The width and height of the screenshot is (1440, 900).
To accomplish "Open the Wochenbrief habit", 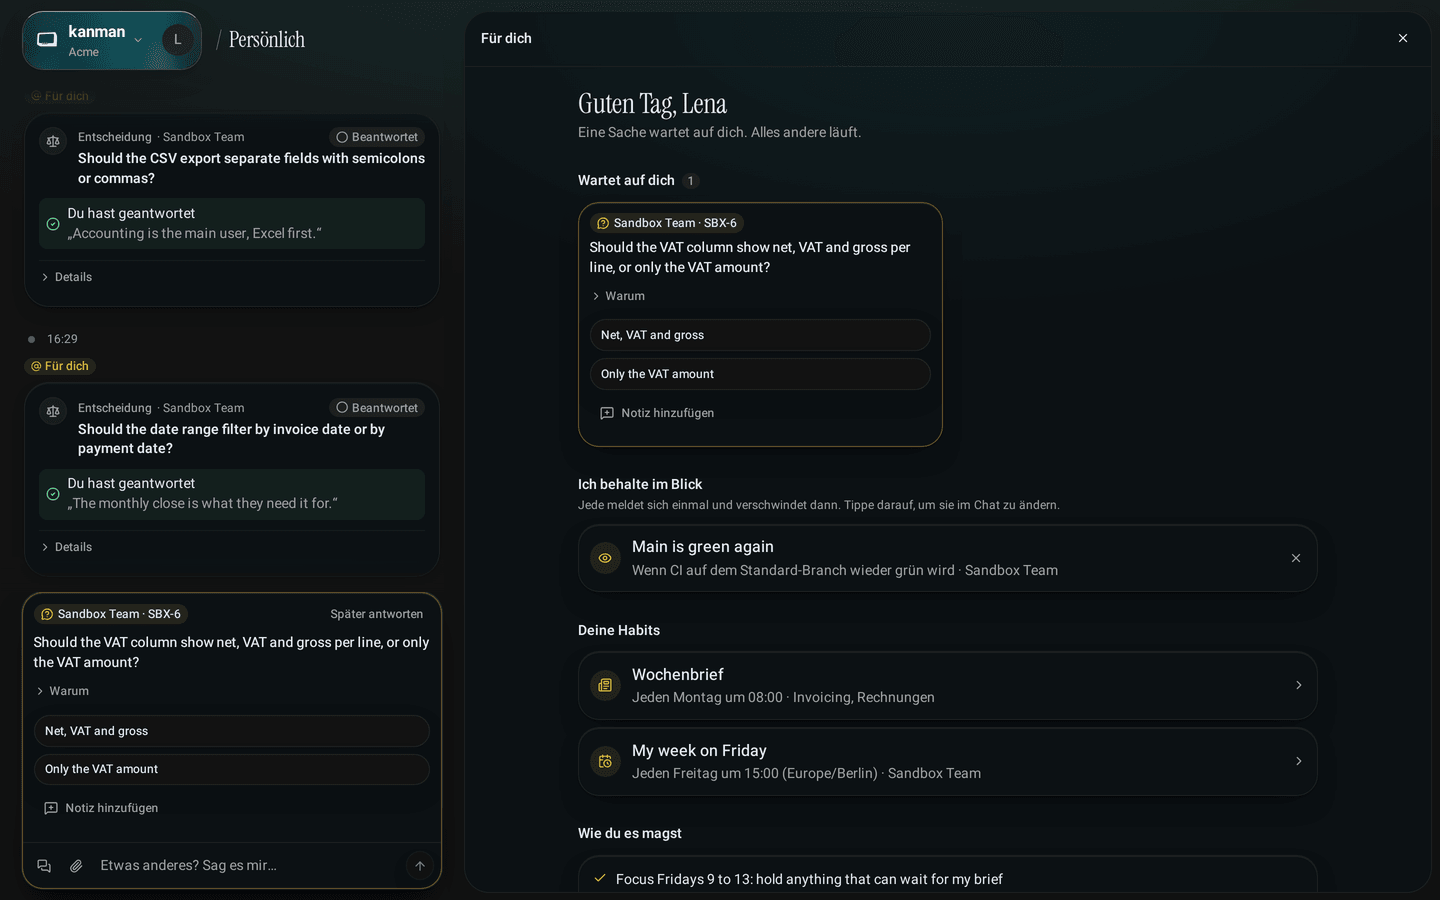I will point(947,685).
